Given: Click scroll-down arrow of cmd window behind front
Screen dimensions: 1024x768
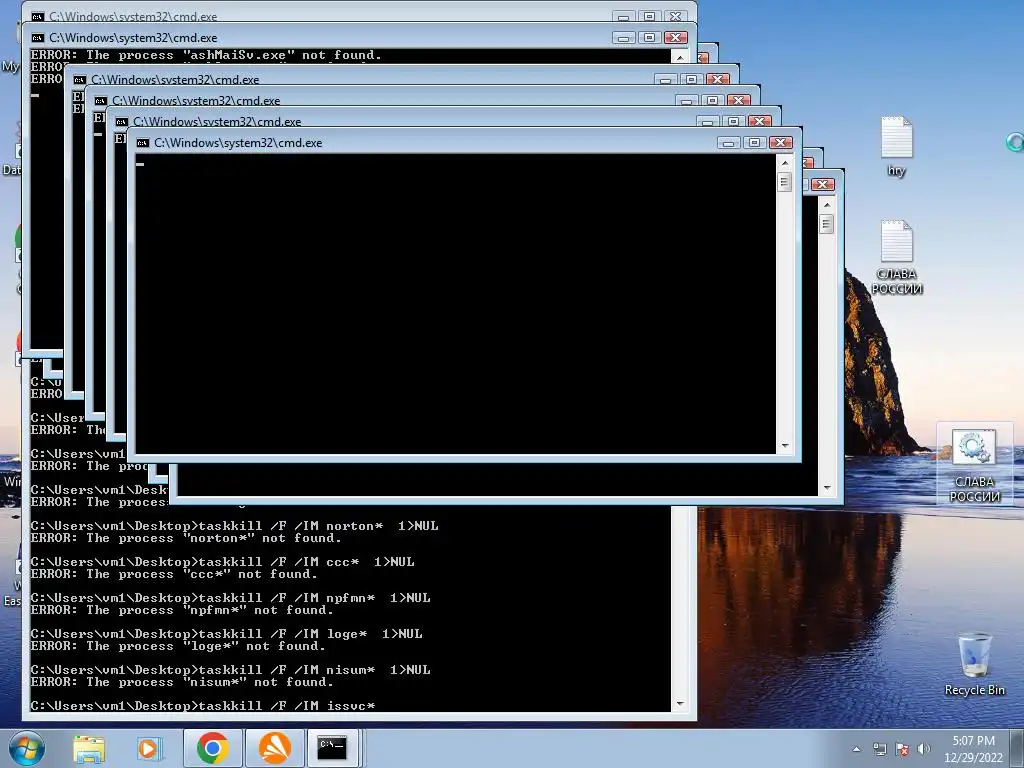Looking at the screenshot, I should tap(827, 487).
